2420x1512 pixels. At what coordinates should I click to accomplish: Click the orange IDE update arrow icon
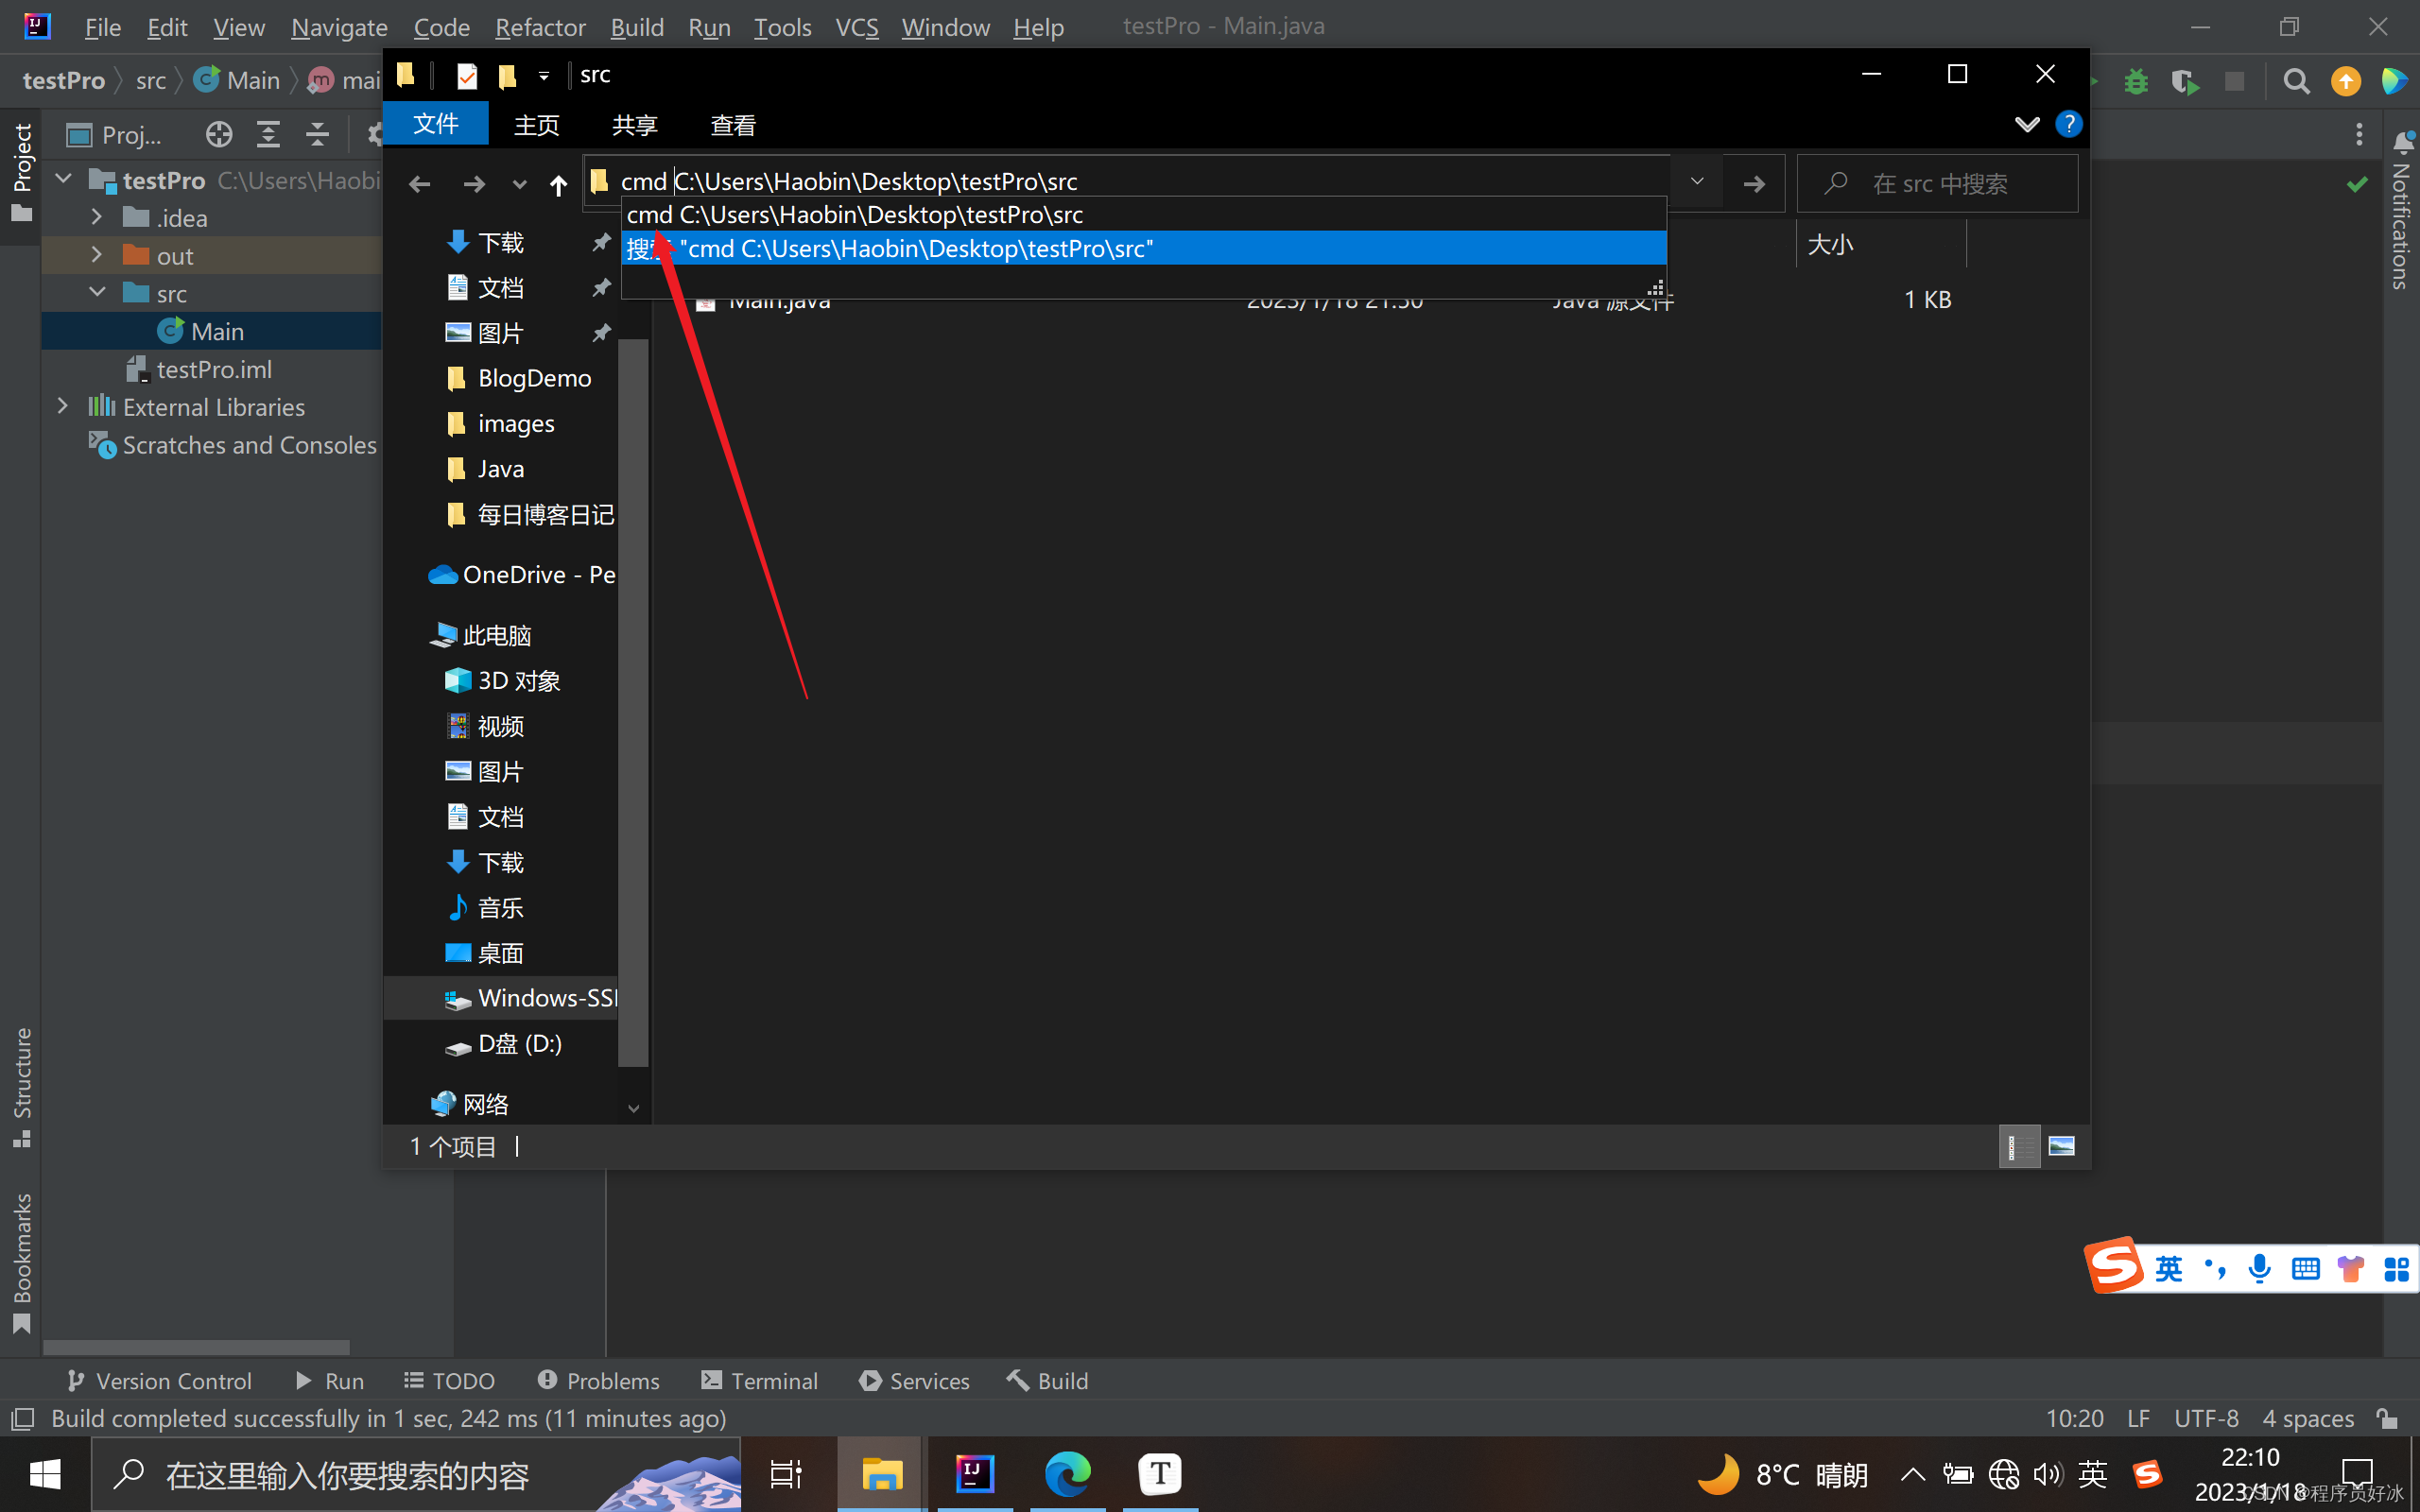[2345, 81]
